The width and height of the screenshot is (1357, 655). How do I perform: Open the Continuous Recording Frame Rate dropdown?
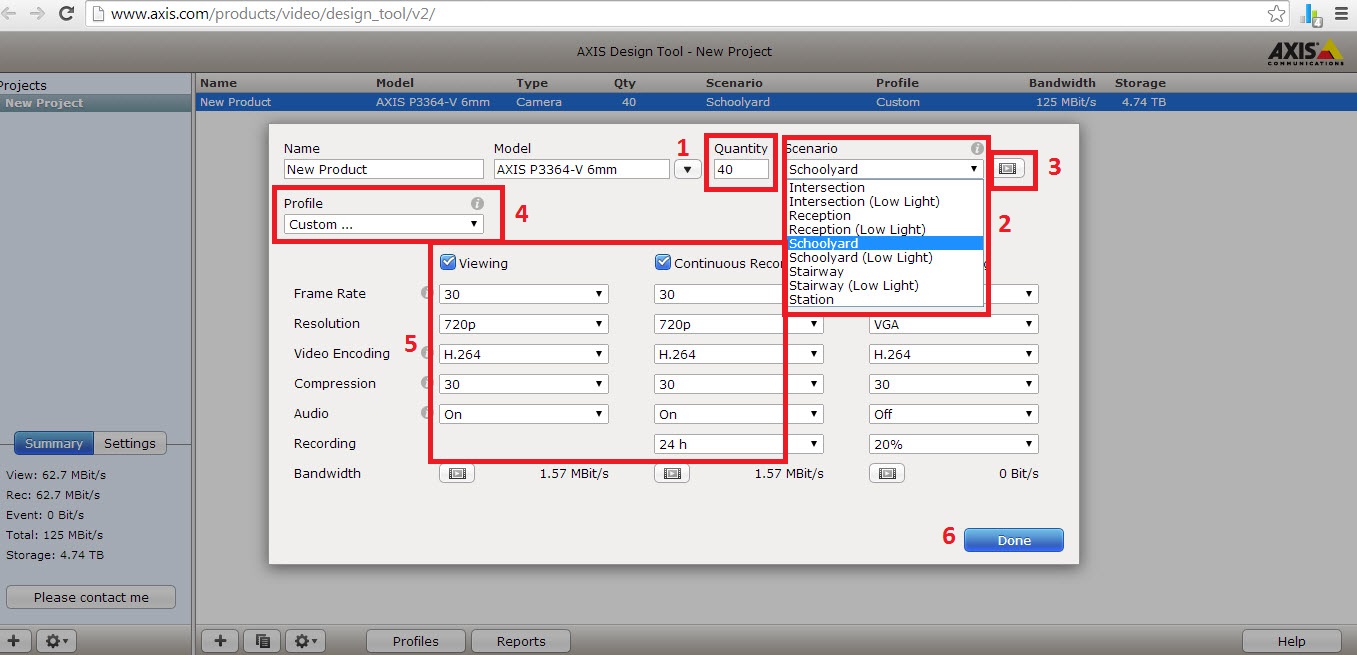coord(739,294)
